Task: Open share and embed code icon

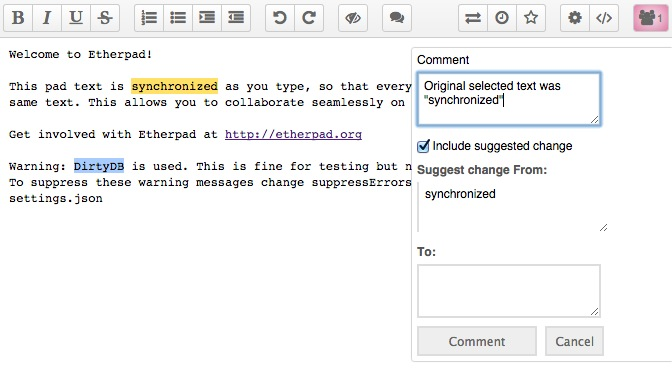Action: tap(604, 18)
